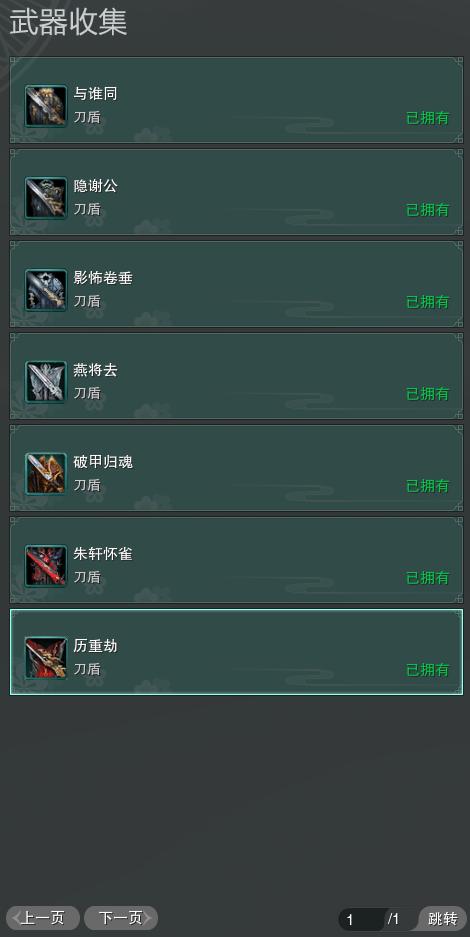Go to next page with 下一页
Viewport: 470px width, 937px height.
tap(121, 918)
